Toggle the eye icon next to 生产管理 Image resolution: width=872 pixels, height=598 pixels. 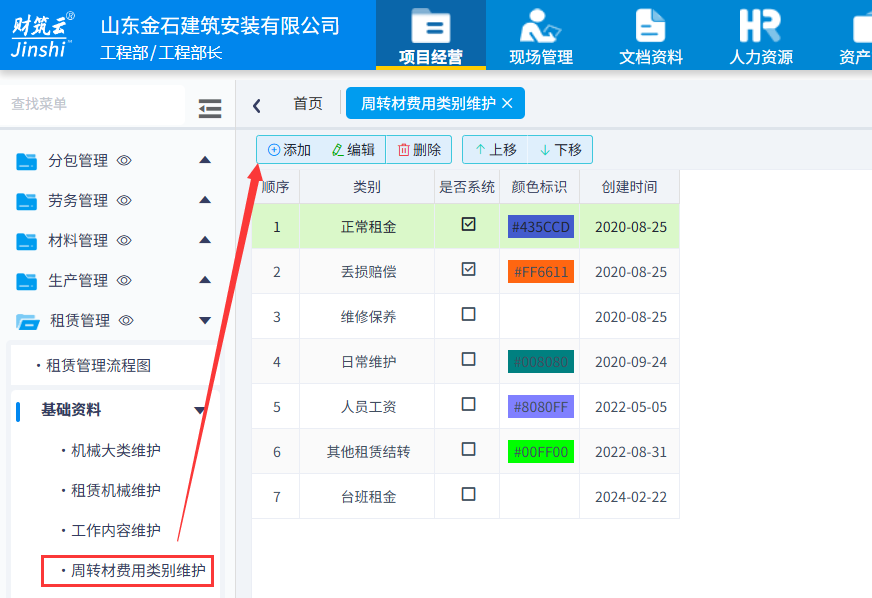coord(124,281)
